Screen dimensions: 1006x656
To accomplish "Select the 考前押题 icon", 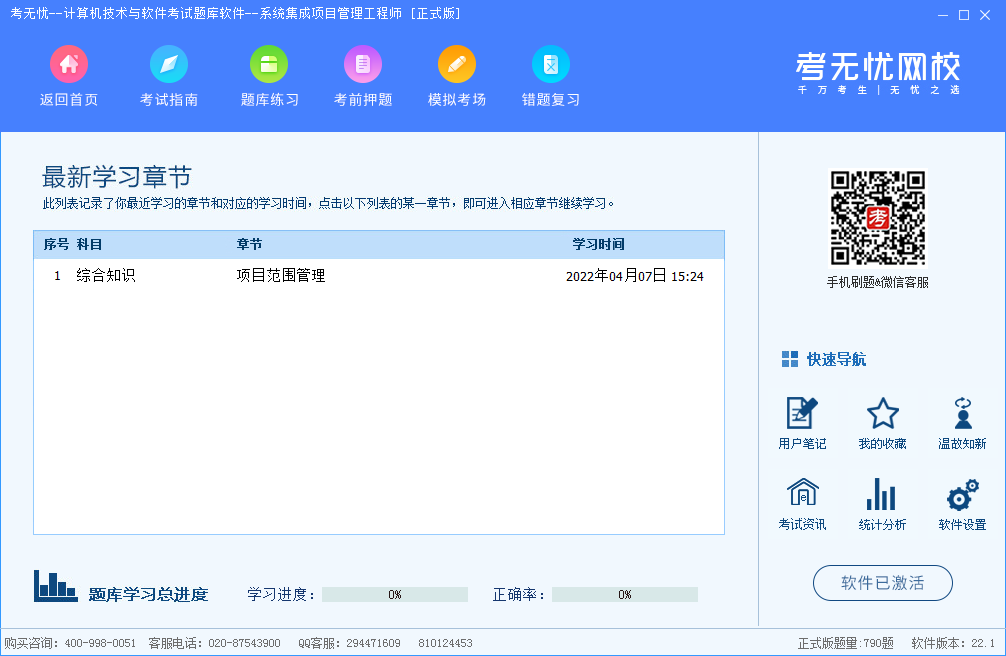I will [x=363, y=65].
